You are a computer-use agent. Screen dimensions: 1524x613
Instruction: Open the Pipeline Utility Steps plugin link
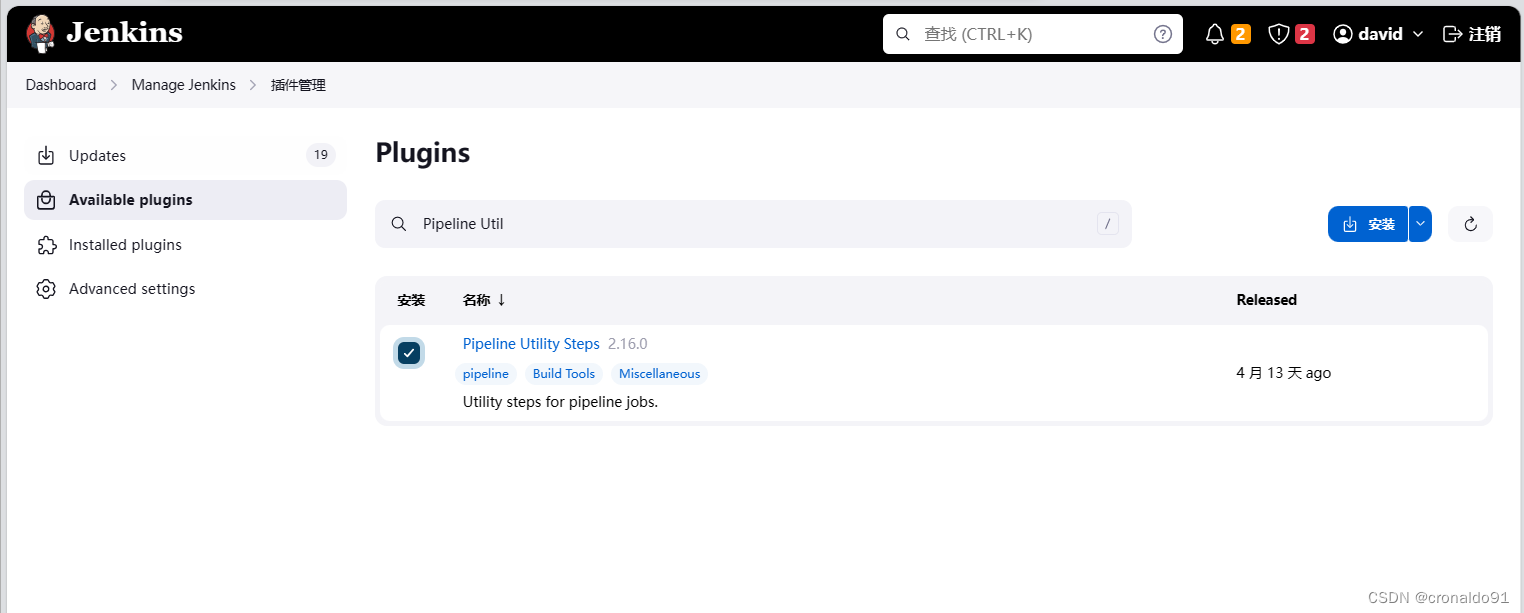[531, 344]
